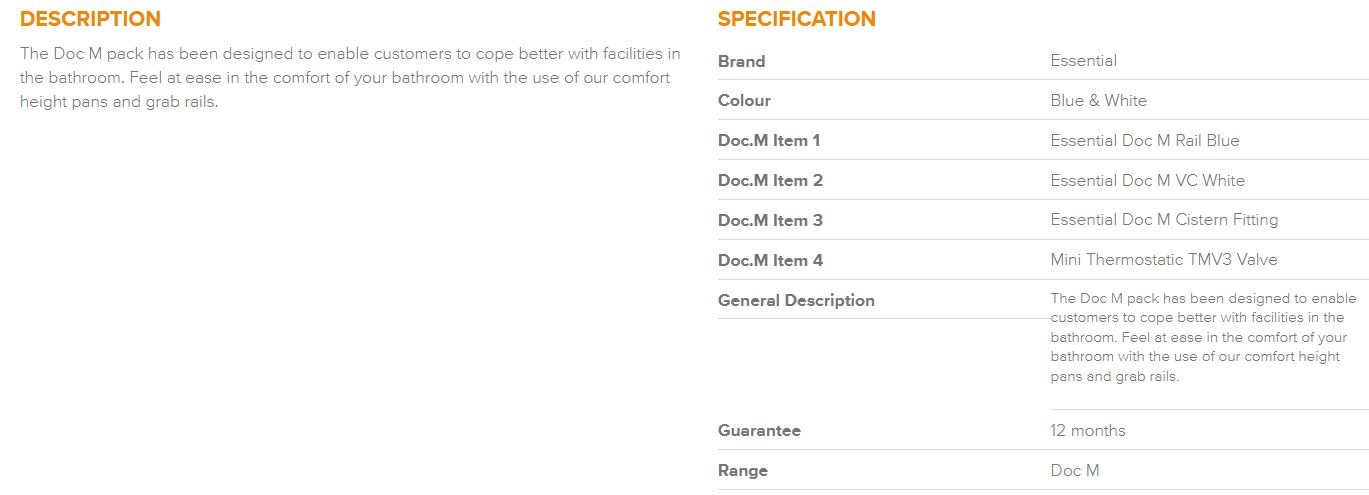Select the 'Doc.M Item 3' label
The image size is (1369, 495).
click(x=770, y=221)
